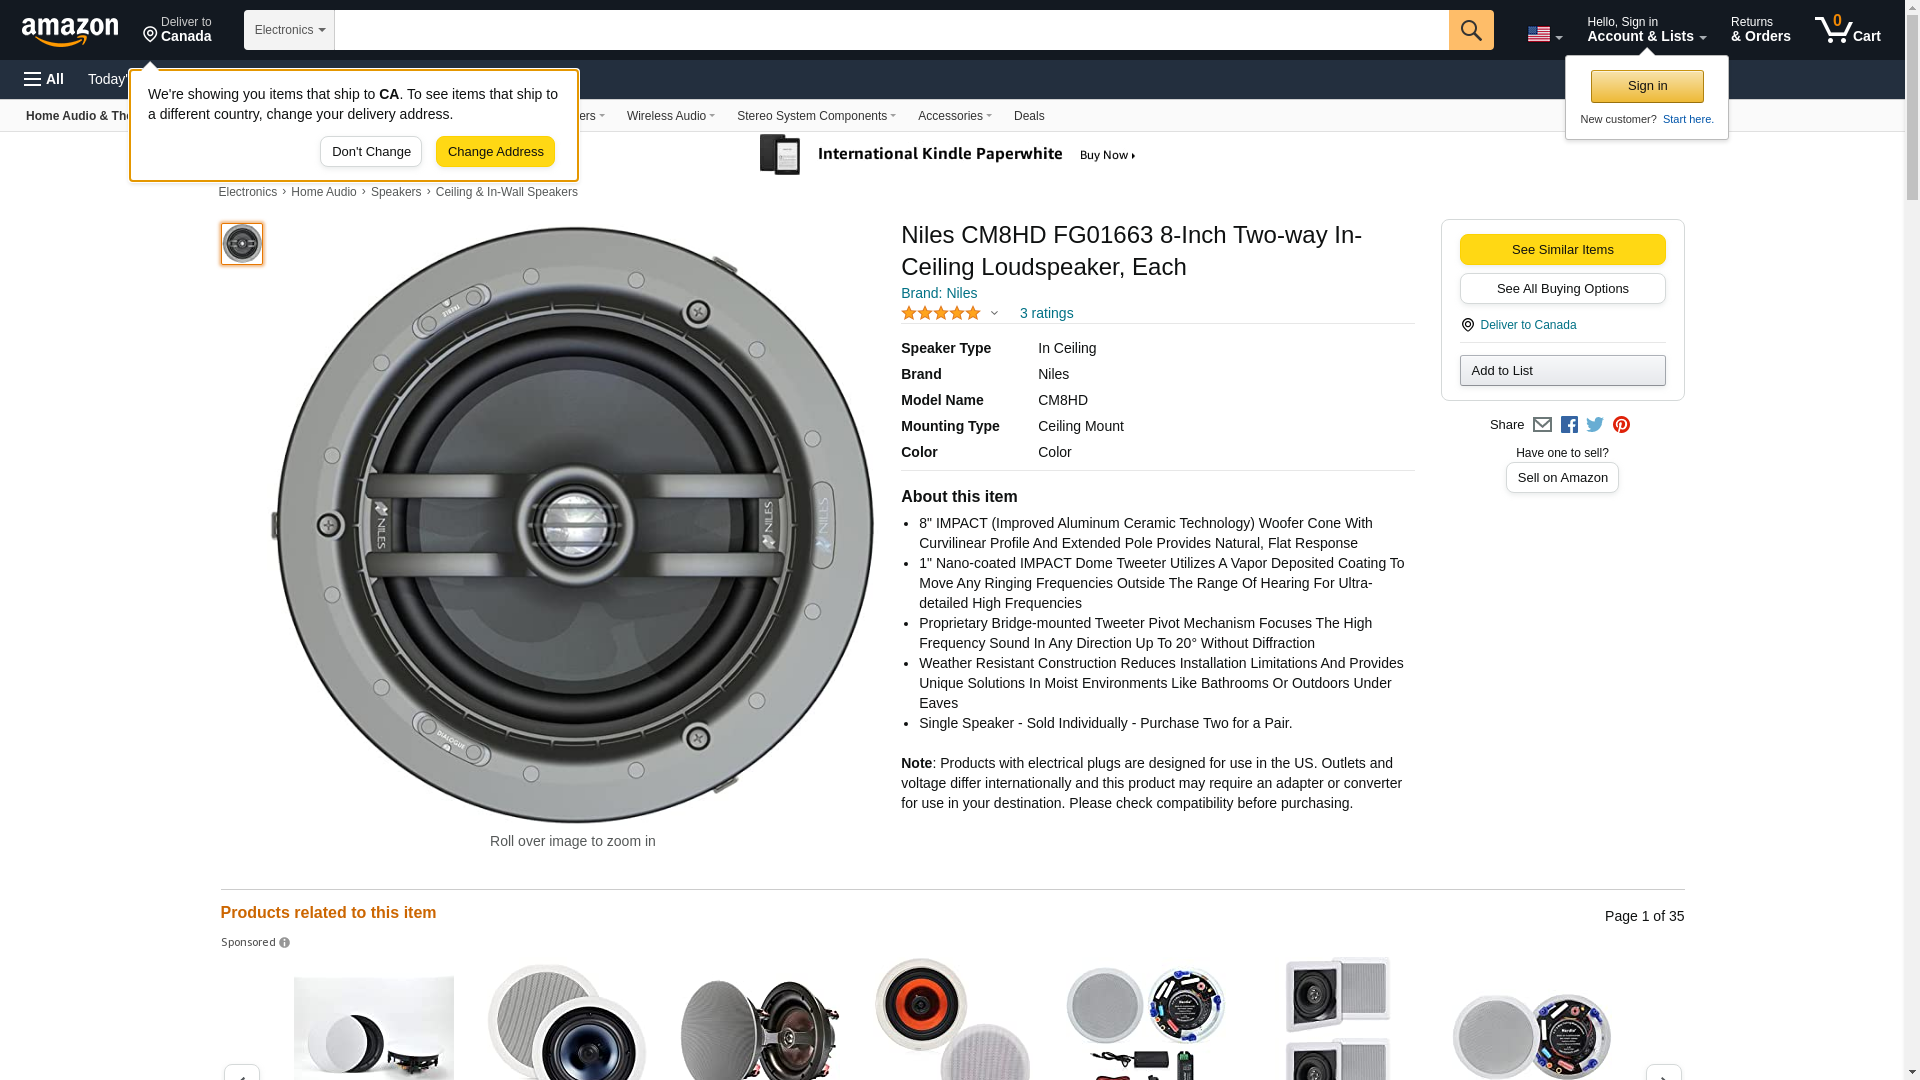Open the Electronics search category dropdown
This screenshot has height=1080, width=1920.
tap(289, 30)
